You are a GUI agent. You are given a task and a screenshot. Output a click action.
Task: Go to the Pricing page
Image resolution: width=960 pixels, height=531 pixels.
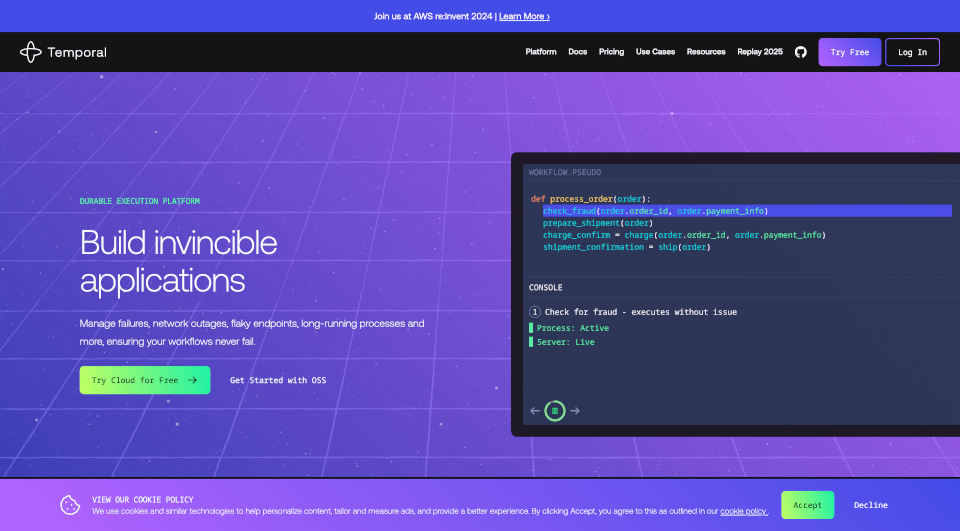pos(611,52)
